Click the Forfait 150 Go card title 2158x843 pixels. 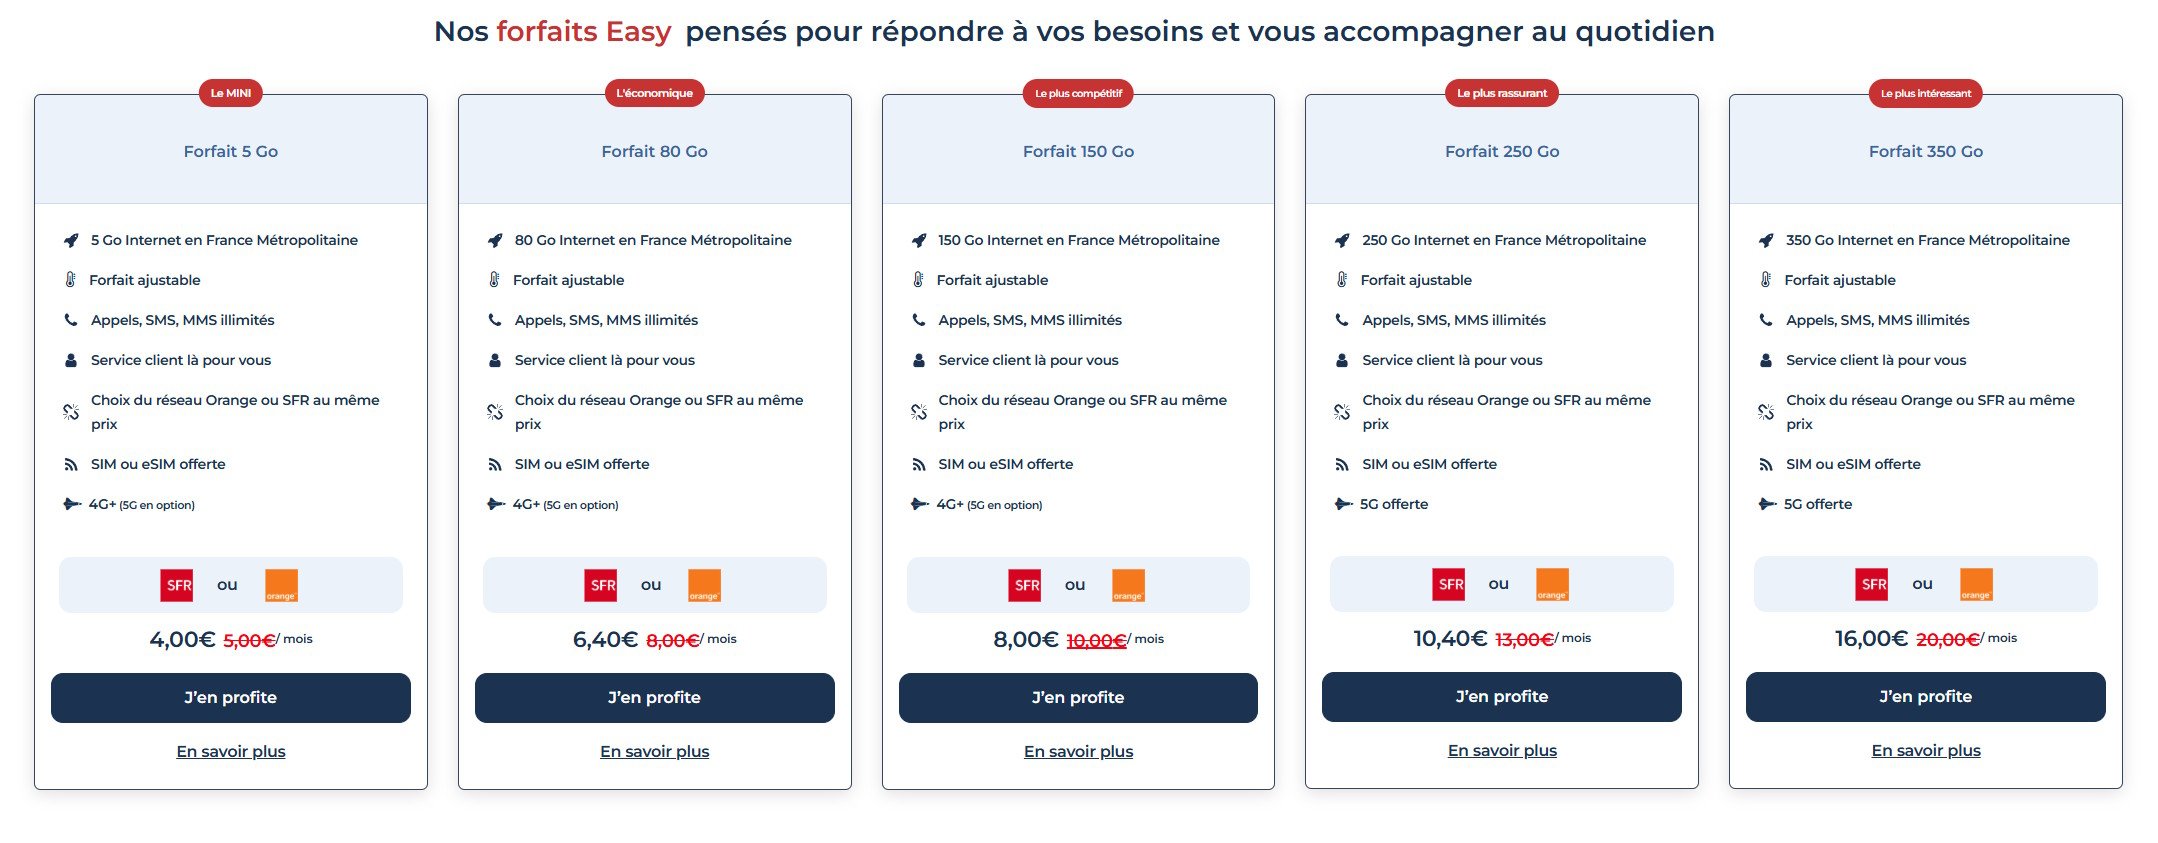[1077, 151]
